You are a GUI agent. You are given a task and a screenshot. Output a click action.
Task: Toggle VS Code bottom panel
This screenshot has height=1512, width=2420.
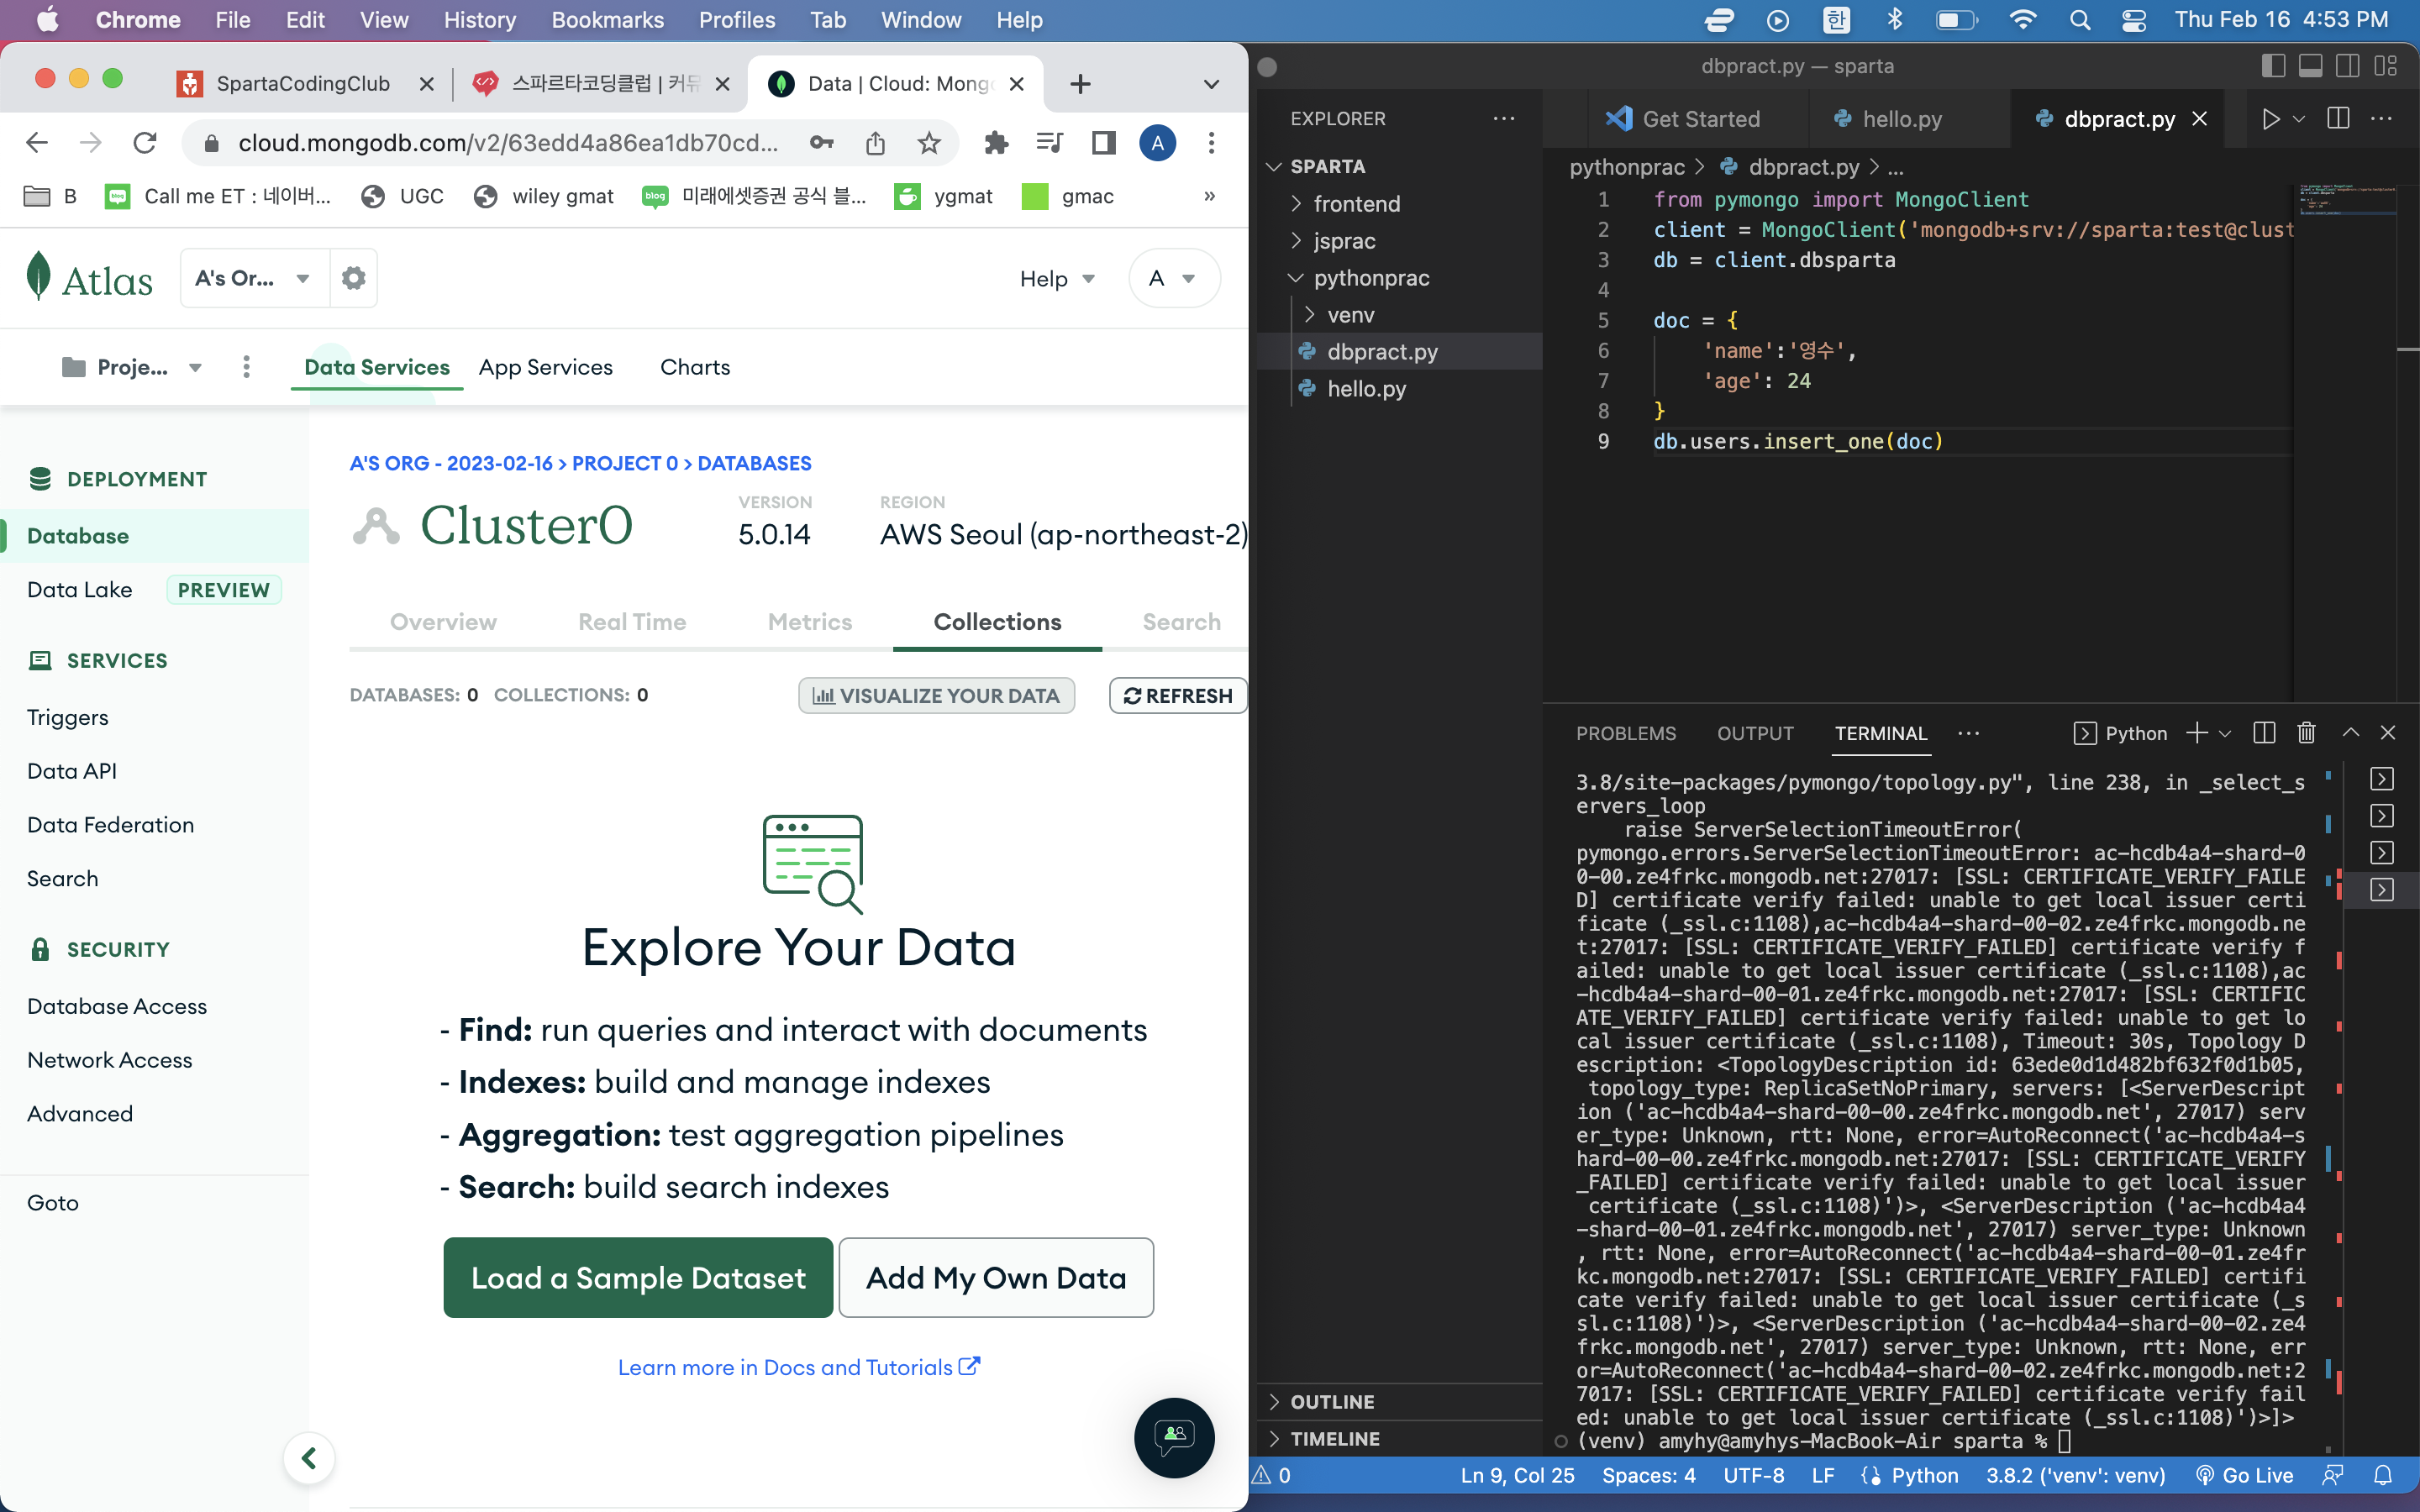pyautogui.click(x=2310, y=66)
